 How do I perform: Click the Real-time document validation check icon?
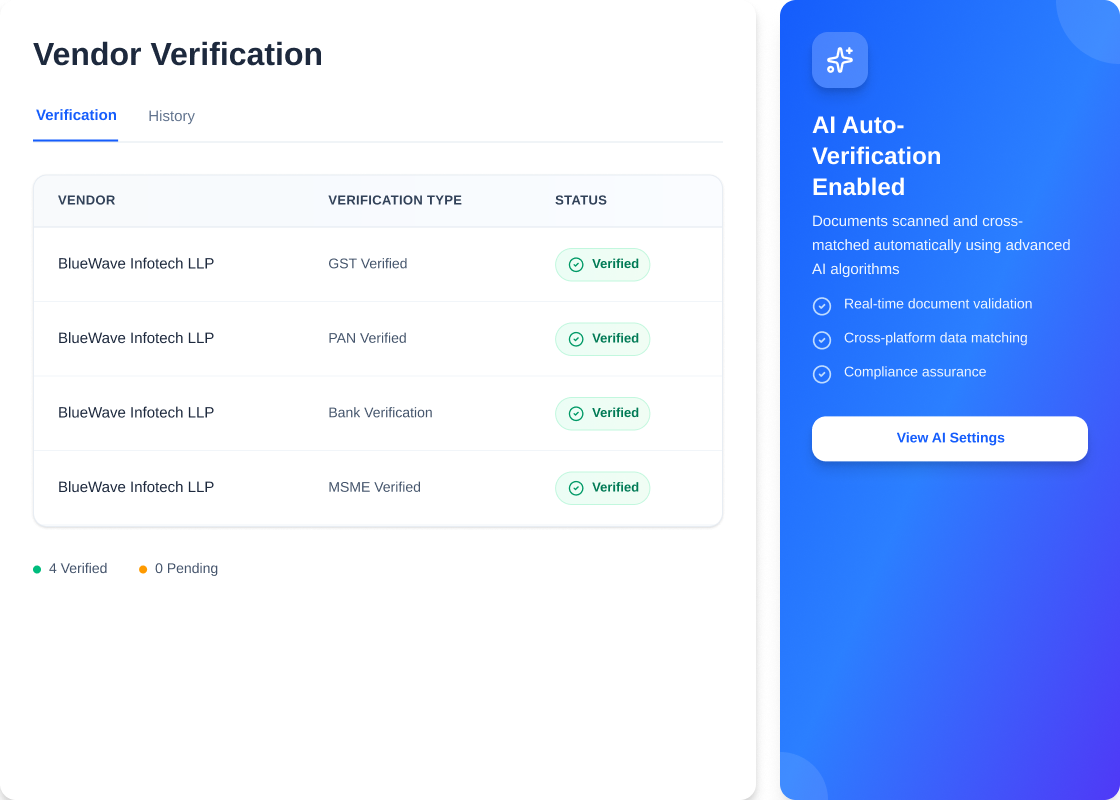[822, 306]
